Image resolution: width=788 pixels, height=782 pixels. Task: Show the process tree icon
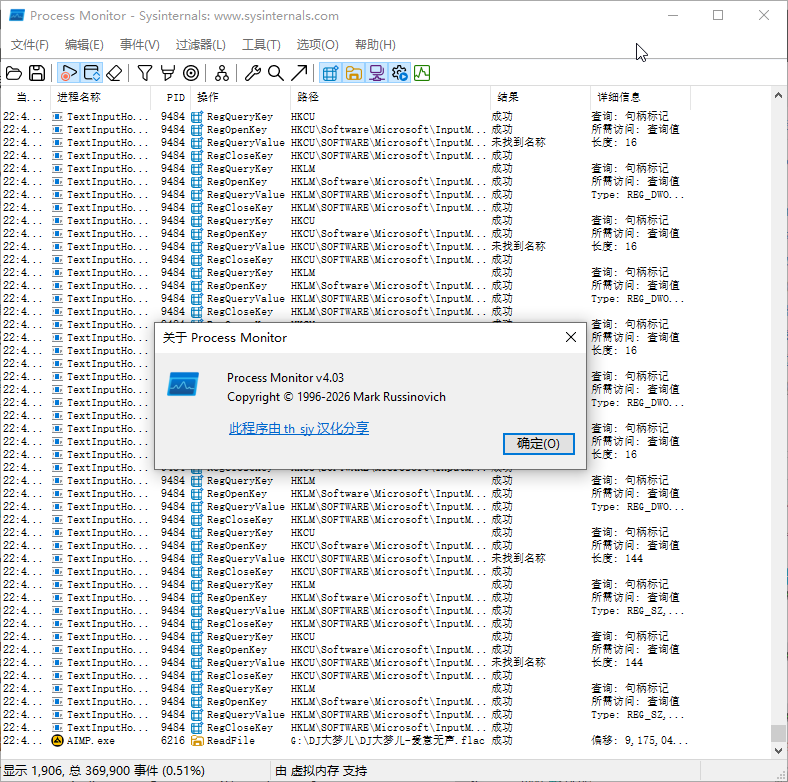222,73
